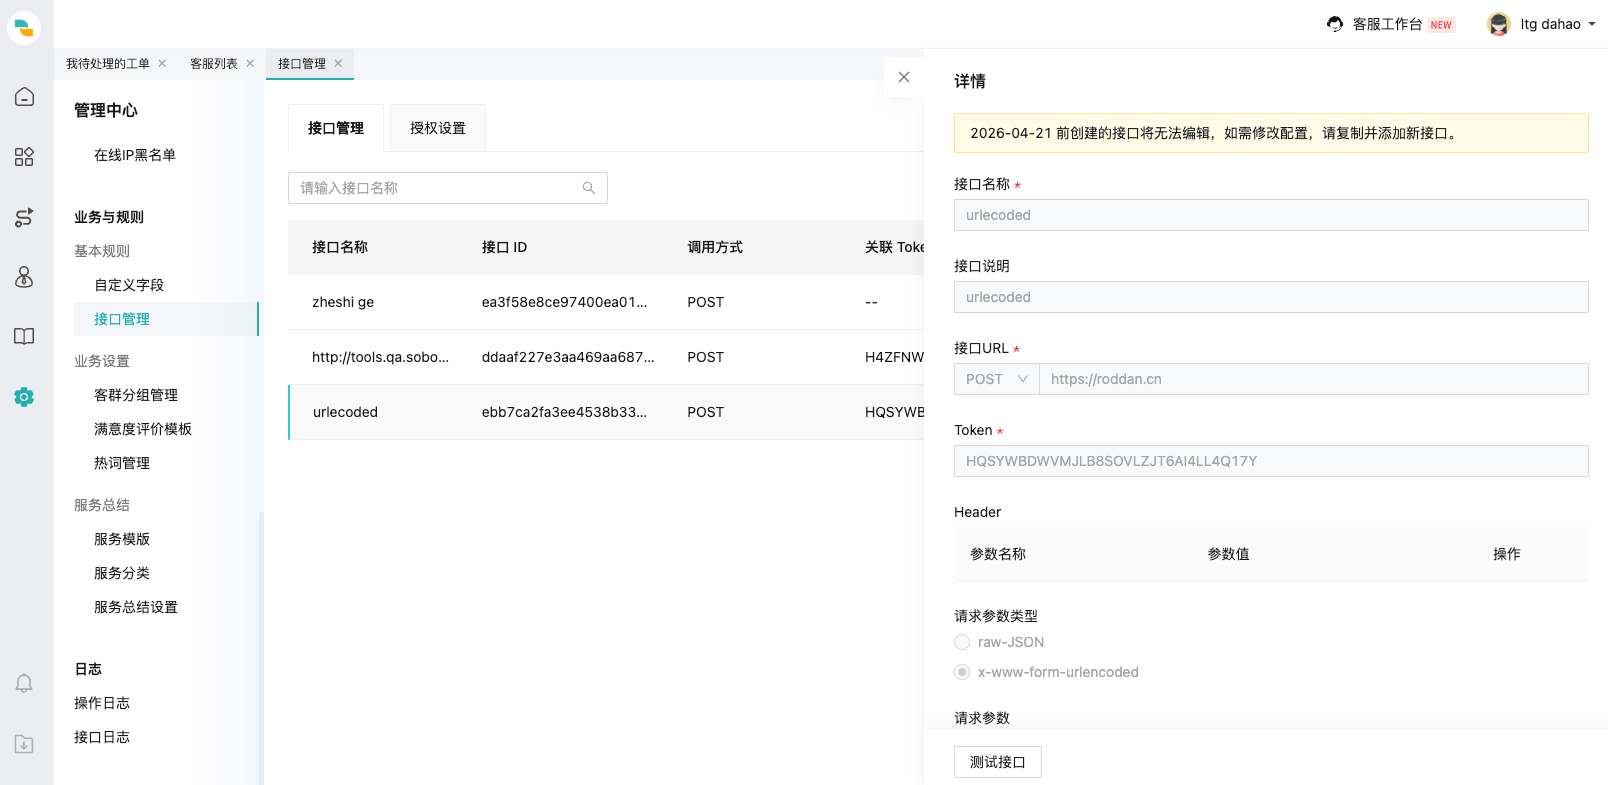Select the raw-JSON radio option
Image resolution: width=1608 pixels, height=785 pixels.
[962, 642]
